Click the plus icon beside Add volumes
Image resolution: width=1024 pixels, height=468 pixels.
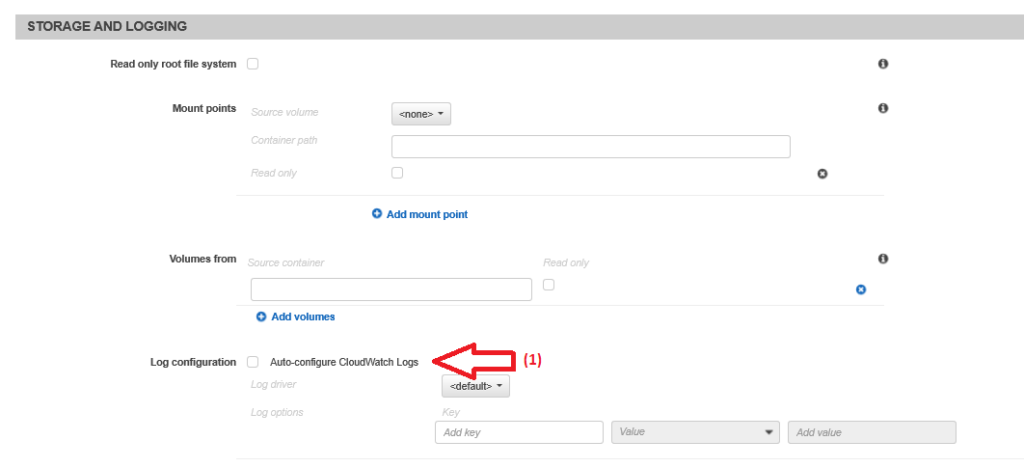261,317
